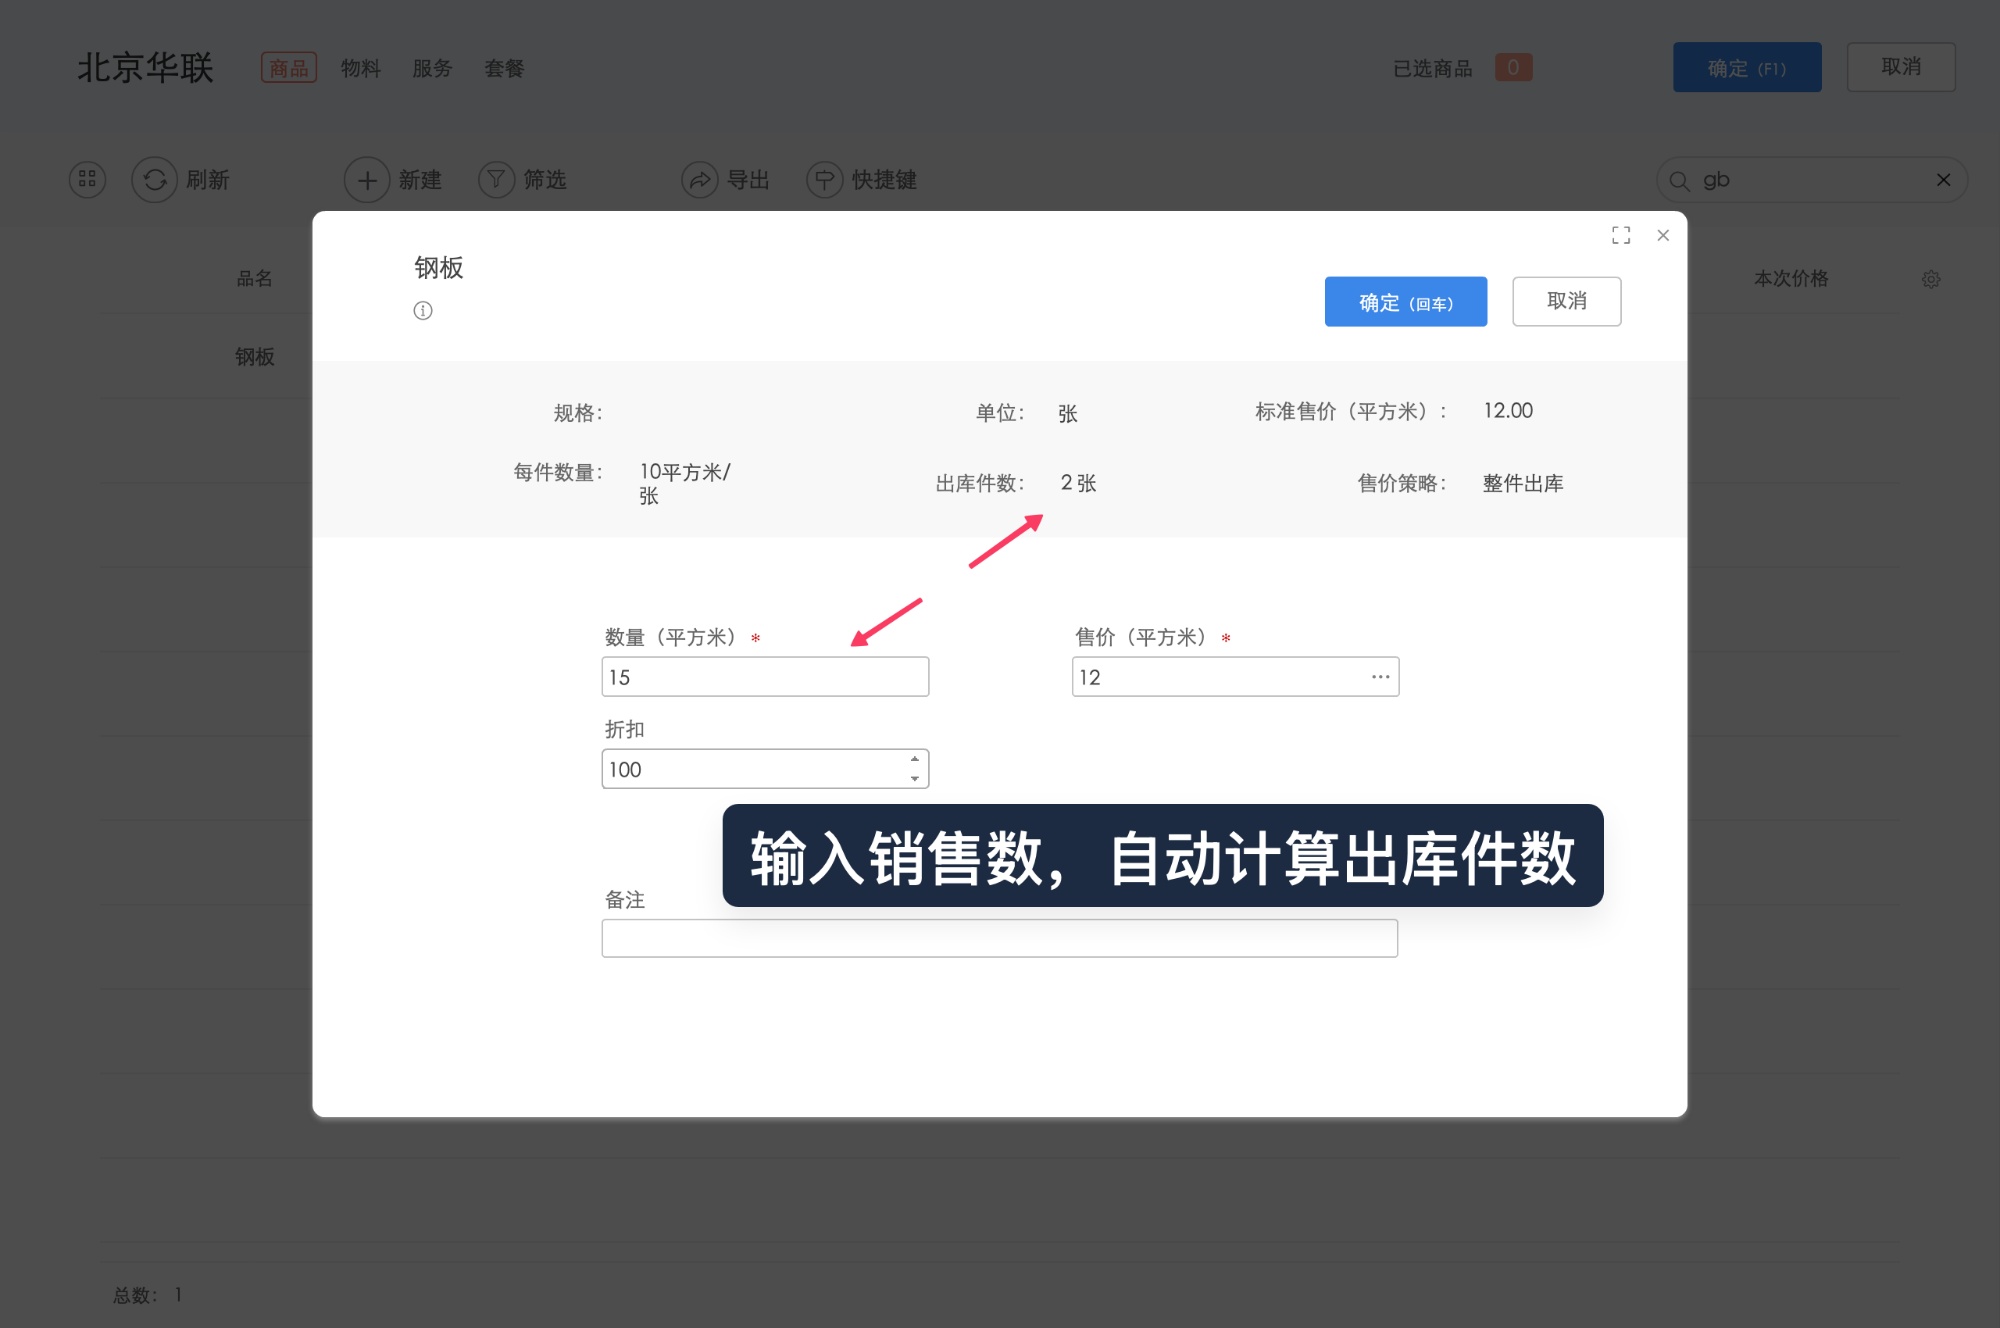This screenshot has height=1328, width=2000.
Task: View keyboard shortcuts via the 快捷键 icon
Action: click(824, 180)
